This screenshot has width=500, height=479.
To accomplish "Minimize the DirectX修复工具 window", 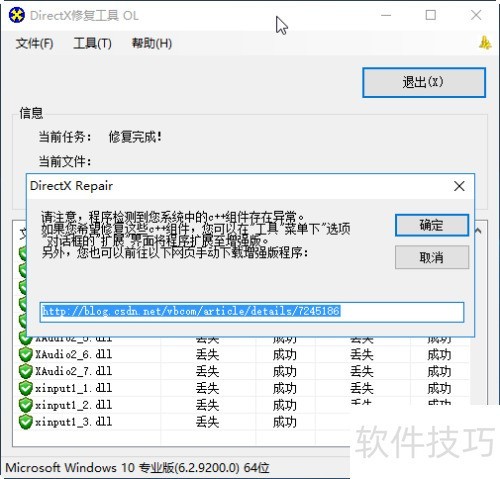I will [x=386, y=15].
